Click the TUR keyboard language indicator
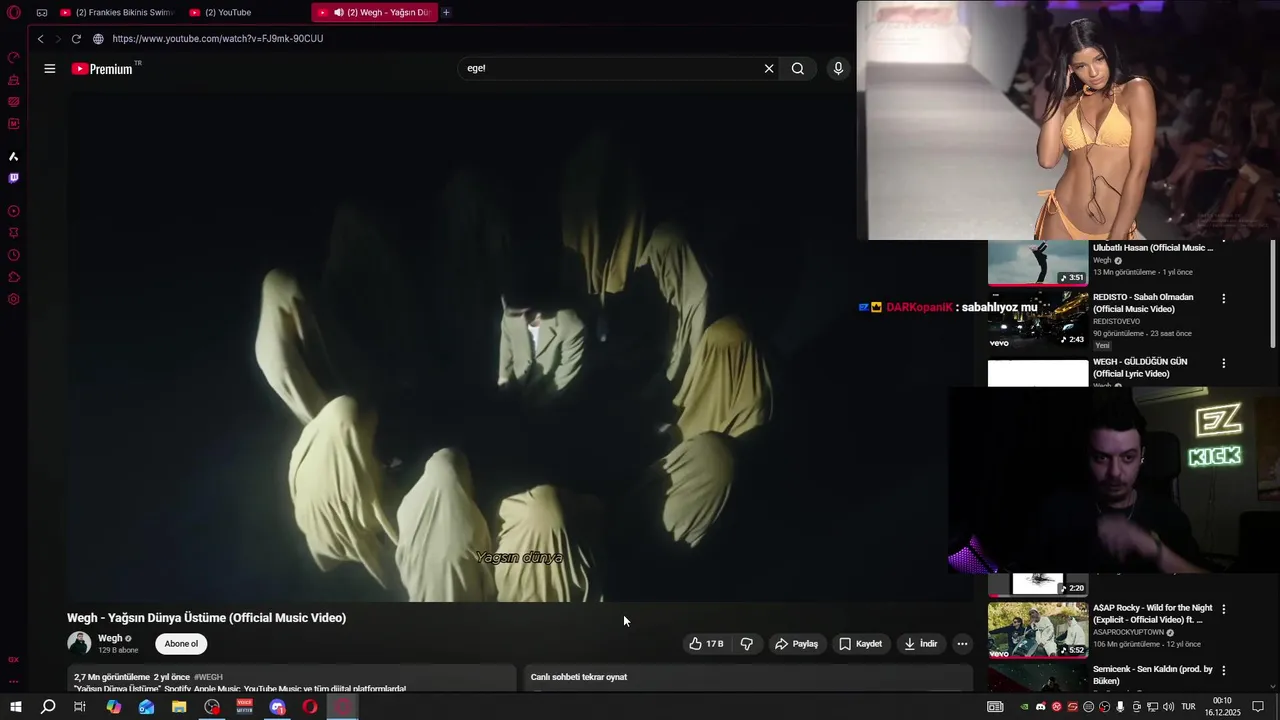The image size is (1280, 720). coord(1188,707)
